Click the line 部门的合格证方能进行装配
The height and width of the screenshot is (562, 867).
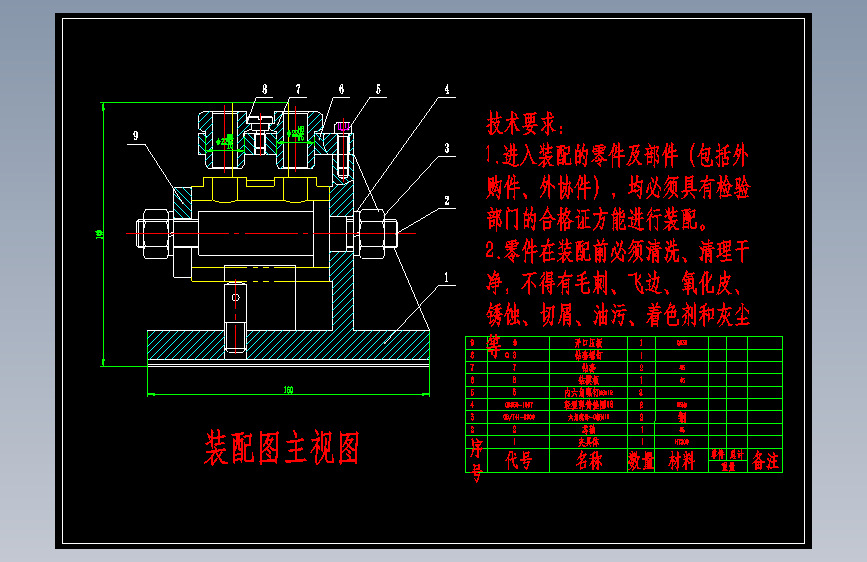click(x=597, y=220)
